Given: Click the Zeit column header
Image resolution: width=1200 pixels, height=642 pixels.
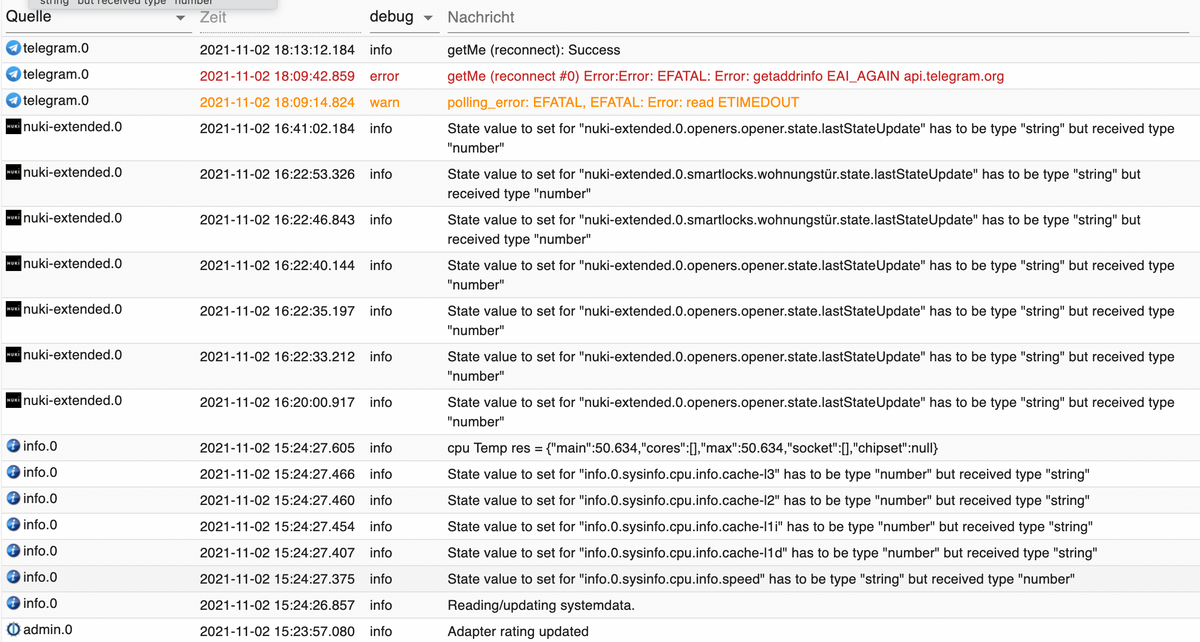Looking at the screenshot, I should pos(213,17).
